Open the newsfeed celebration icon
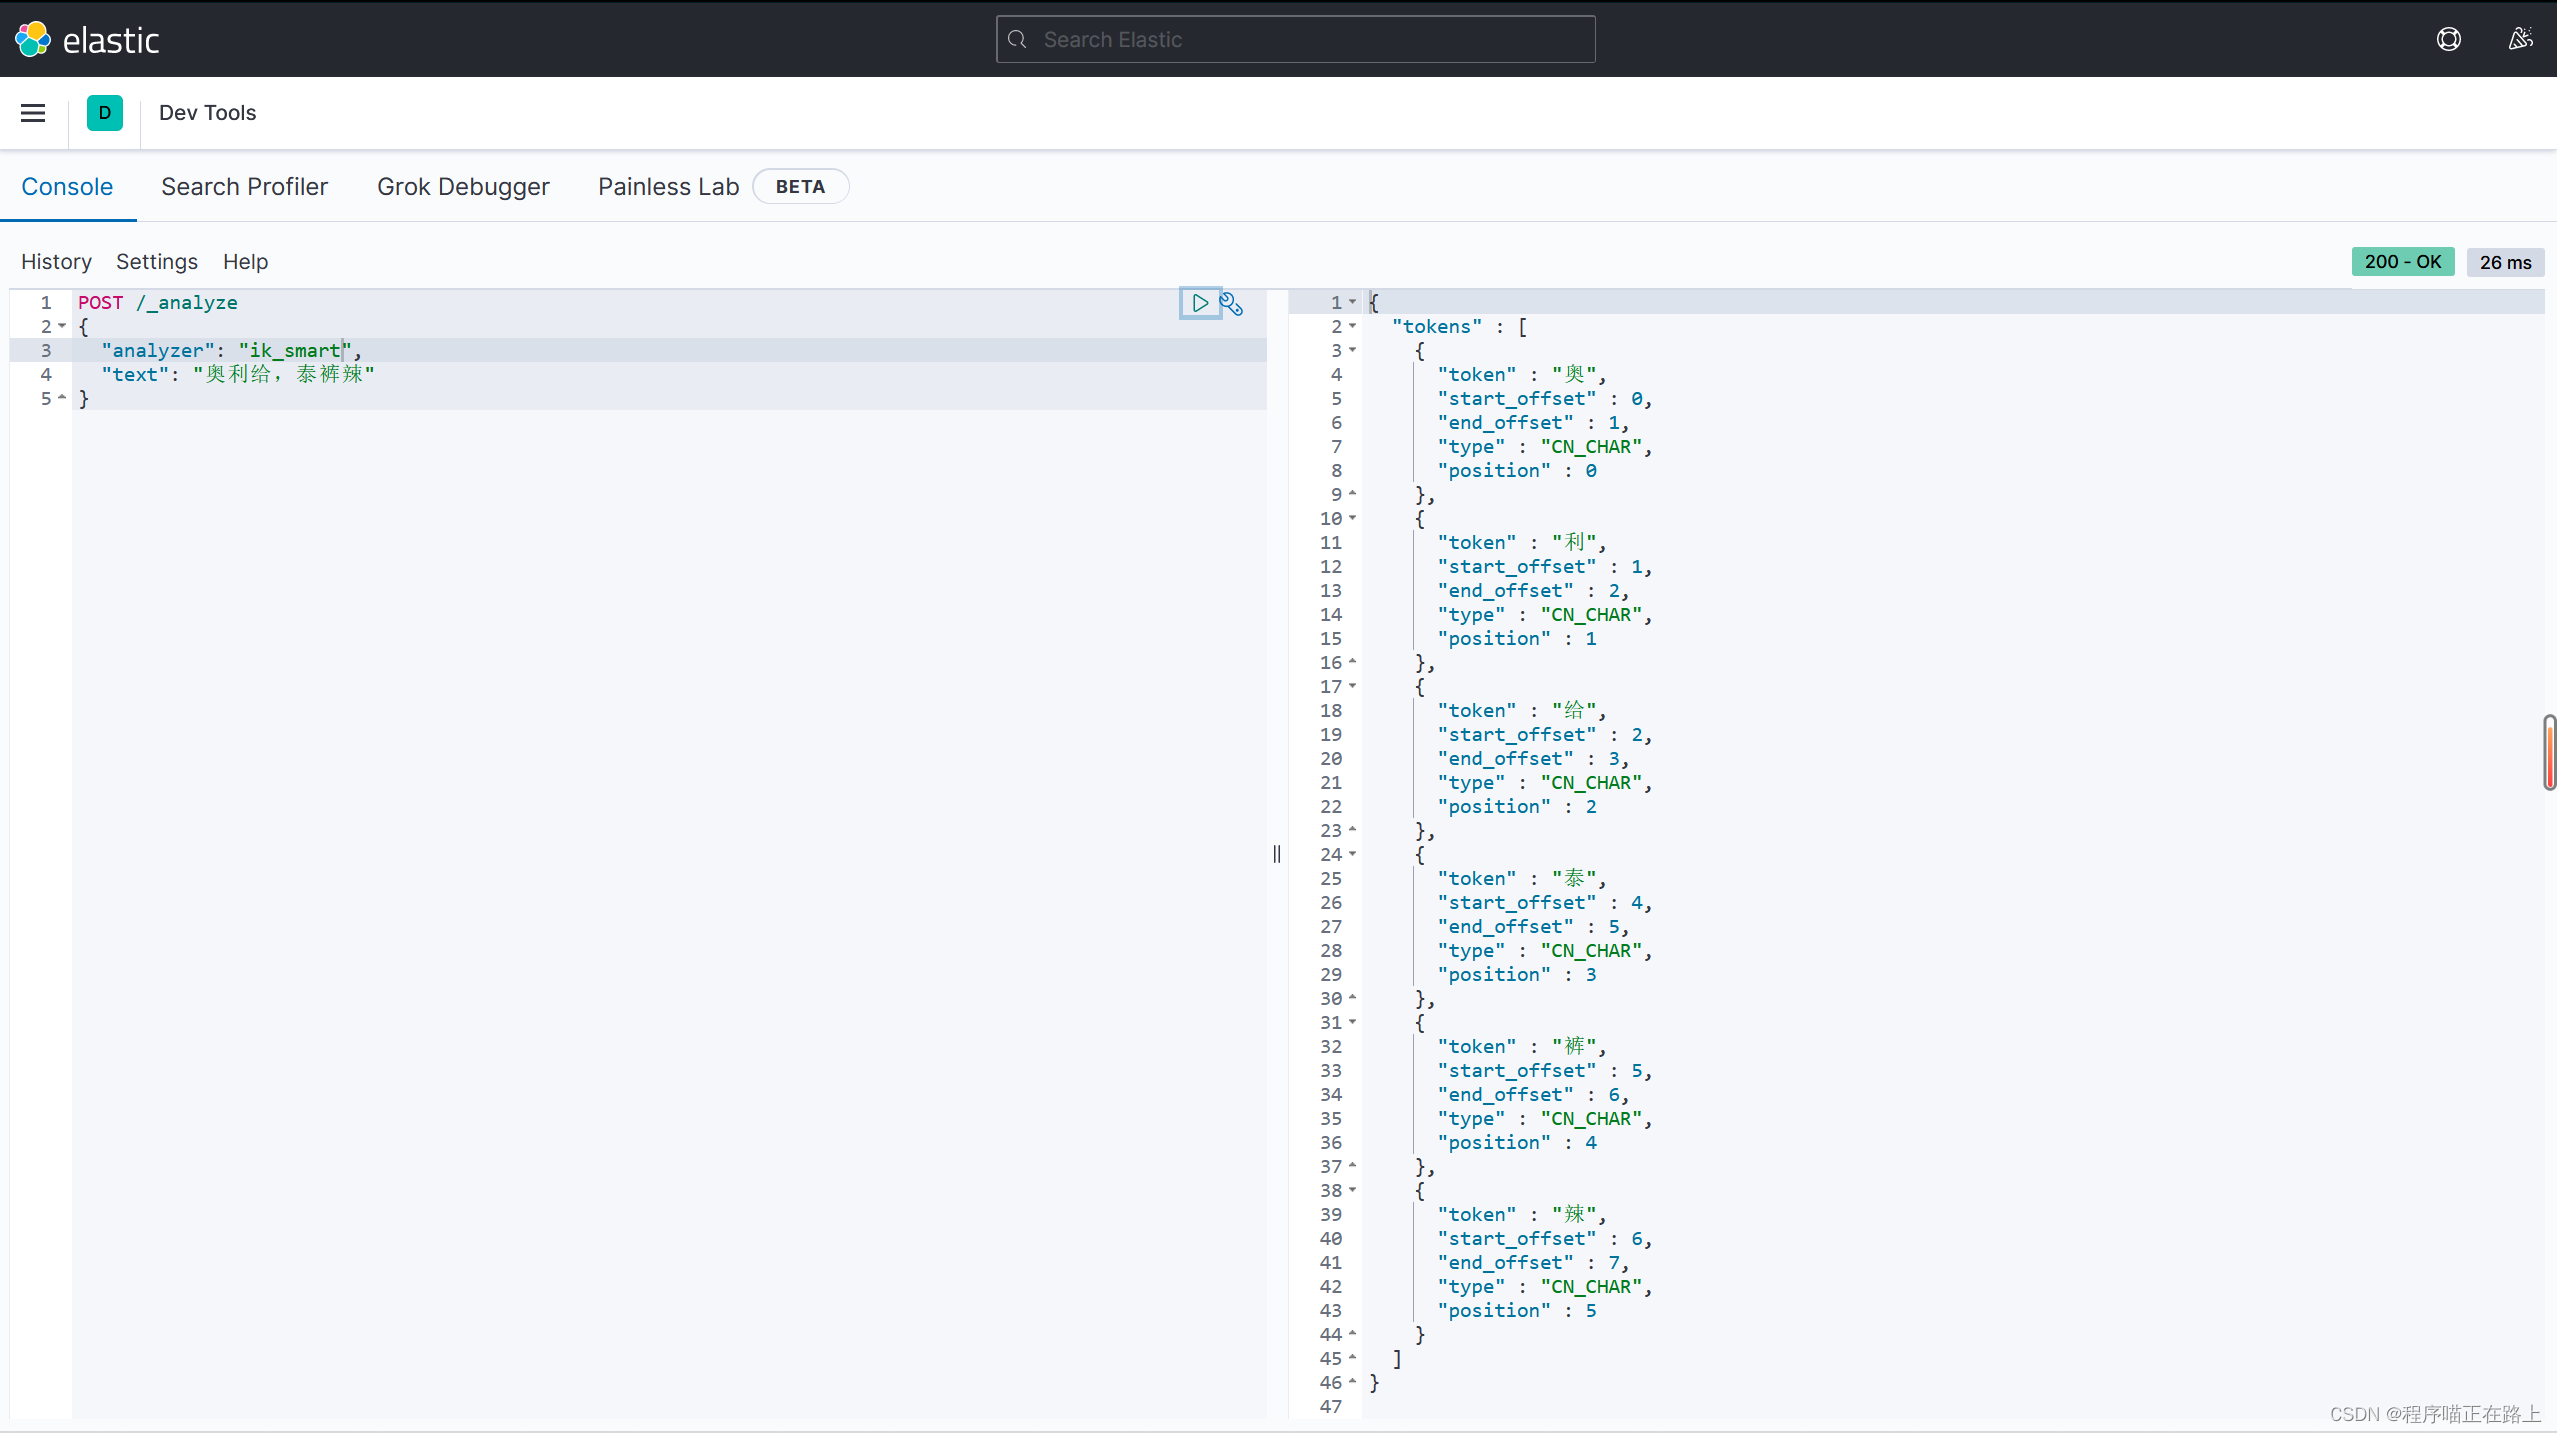 pyautogui.click(x=2520, y=39)
